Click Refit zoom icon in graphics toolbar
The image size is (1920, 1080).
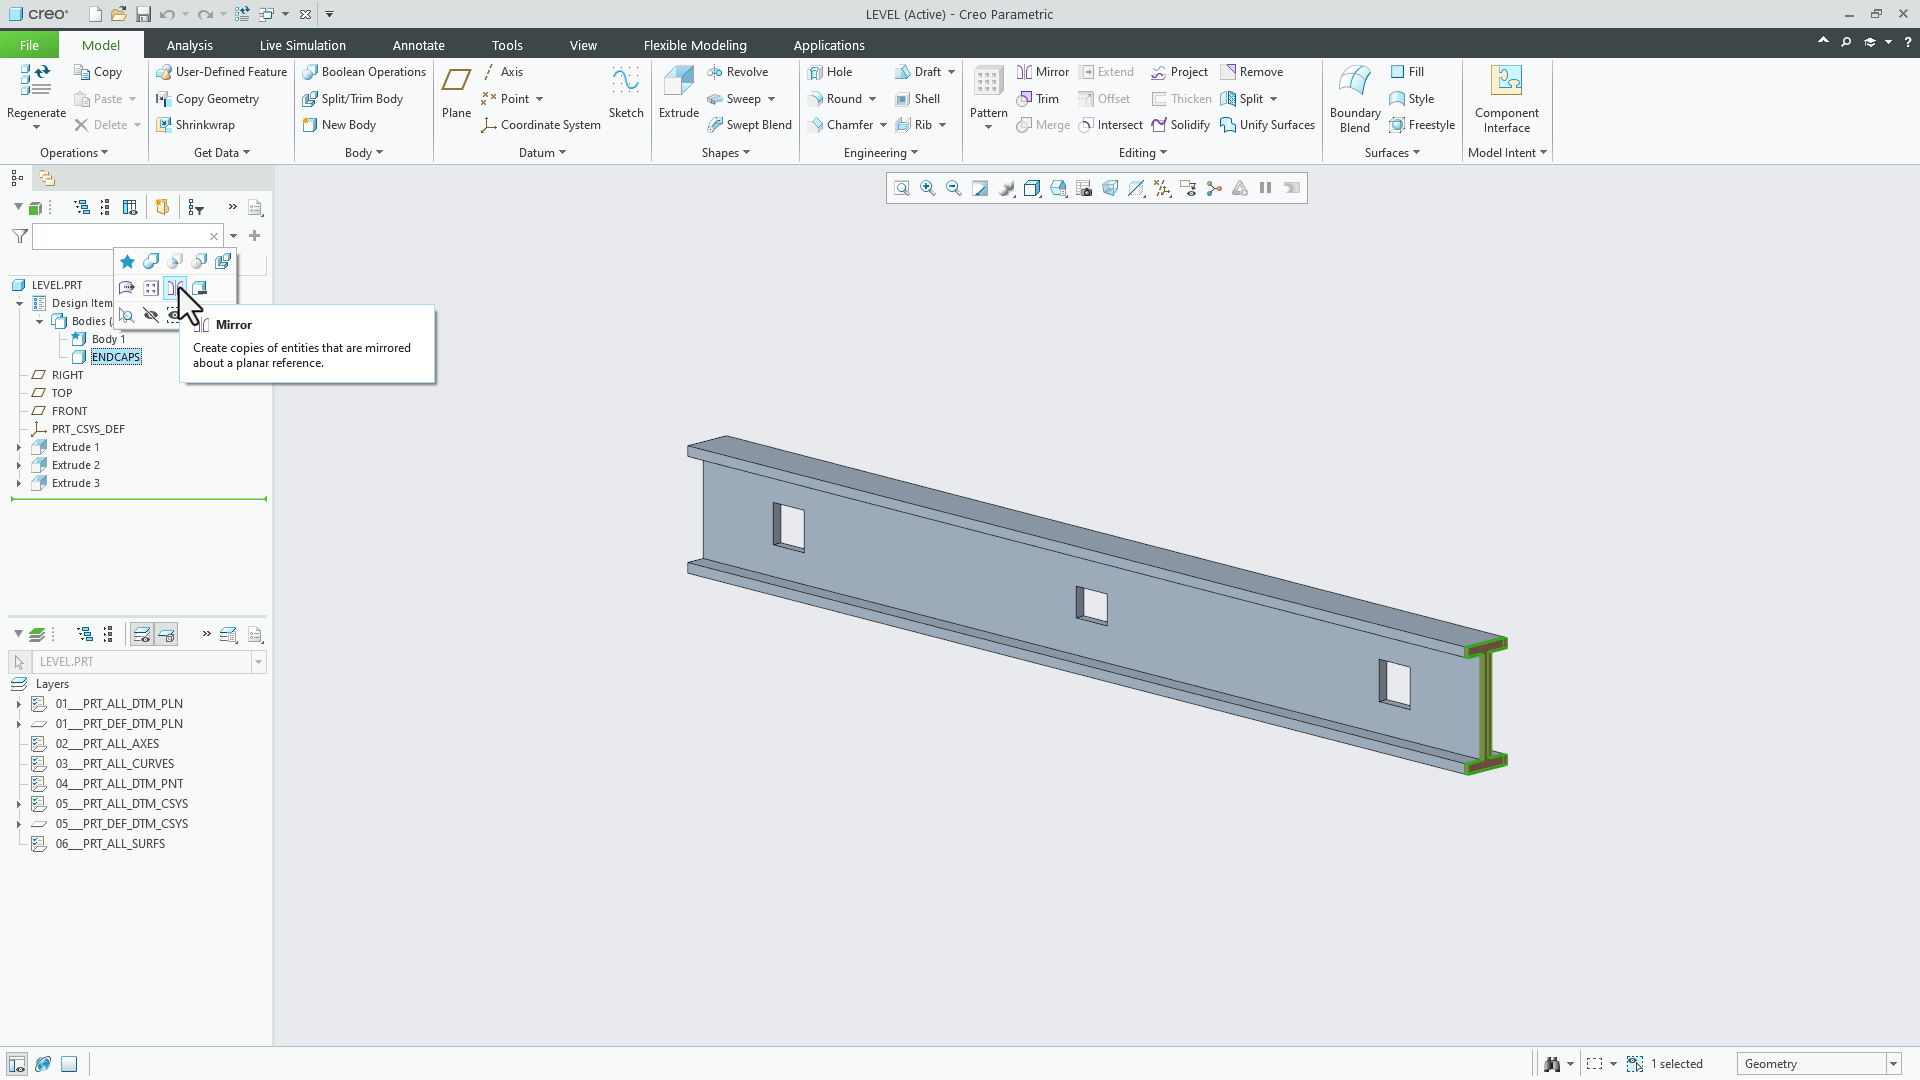pyautogui.click(x=902, y=188)
